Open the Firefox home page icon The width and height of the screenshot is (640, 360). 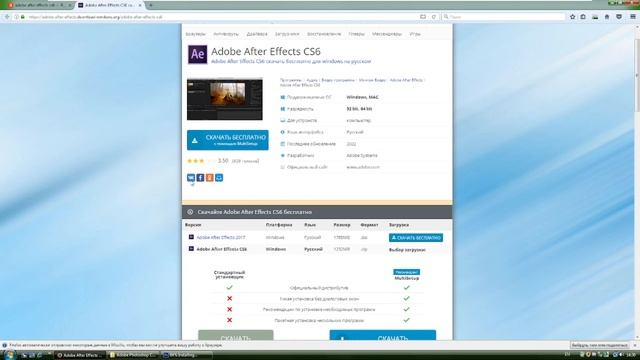pos(607,17)
